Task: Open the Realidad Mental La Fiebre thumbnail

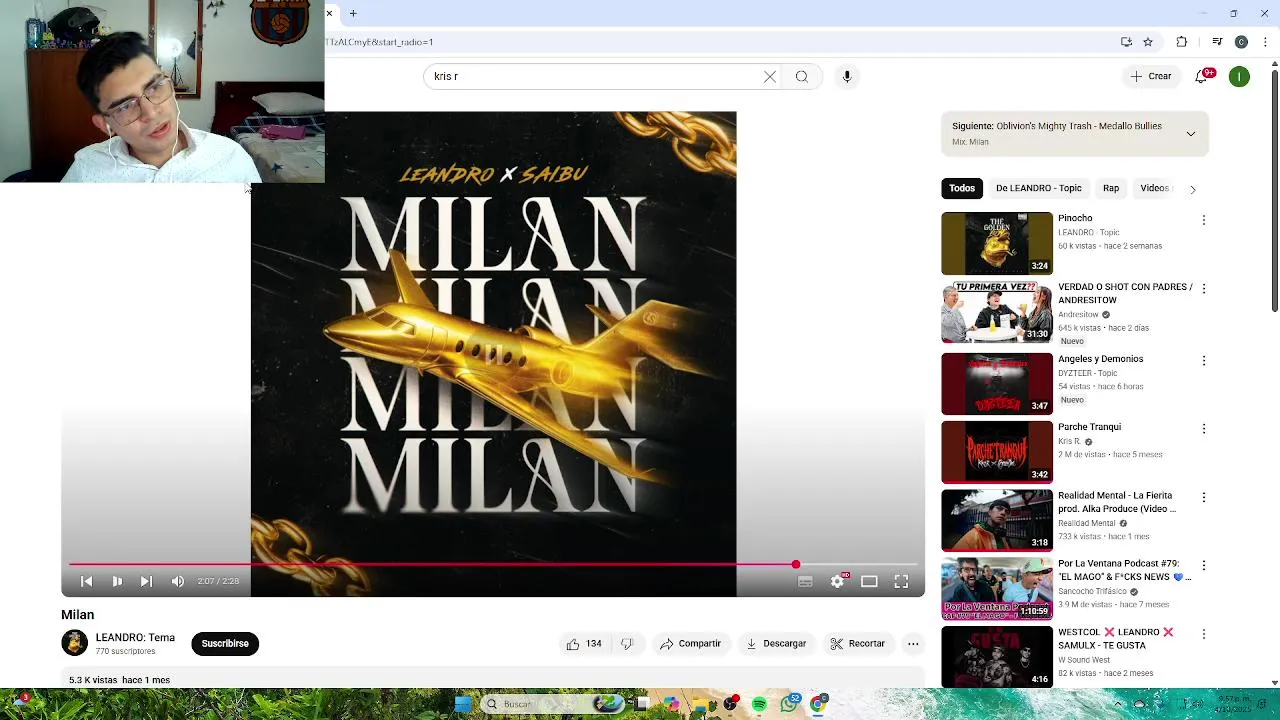Action: click(x=997, y=520)
